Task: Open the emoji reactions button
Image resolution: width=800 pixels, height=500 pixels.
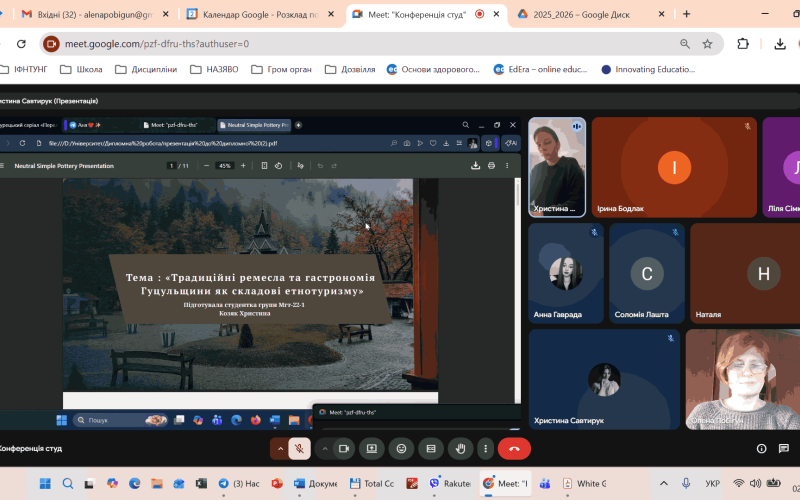Action: pos(401,449)
